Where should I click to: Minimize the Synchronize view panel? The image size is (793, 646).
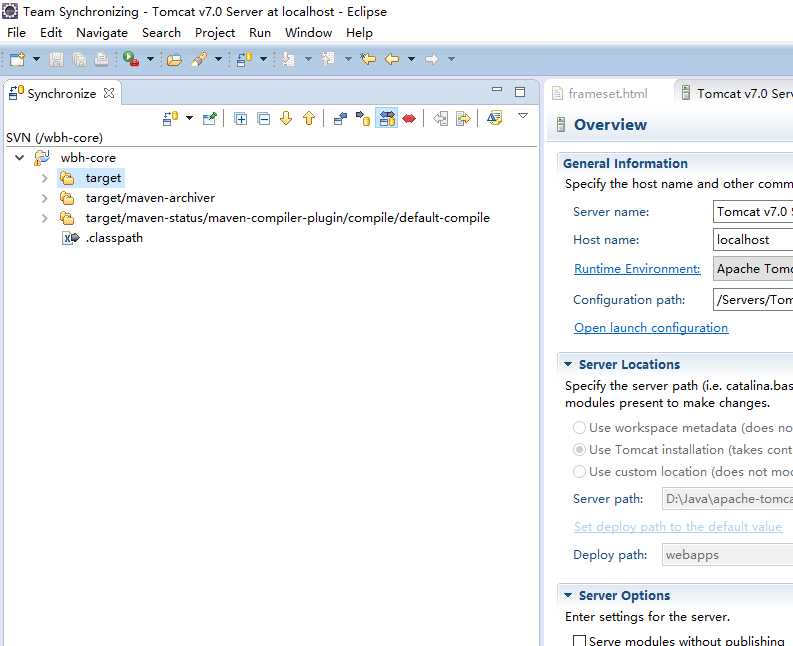497,90
